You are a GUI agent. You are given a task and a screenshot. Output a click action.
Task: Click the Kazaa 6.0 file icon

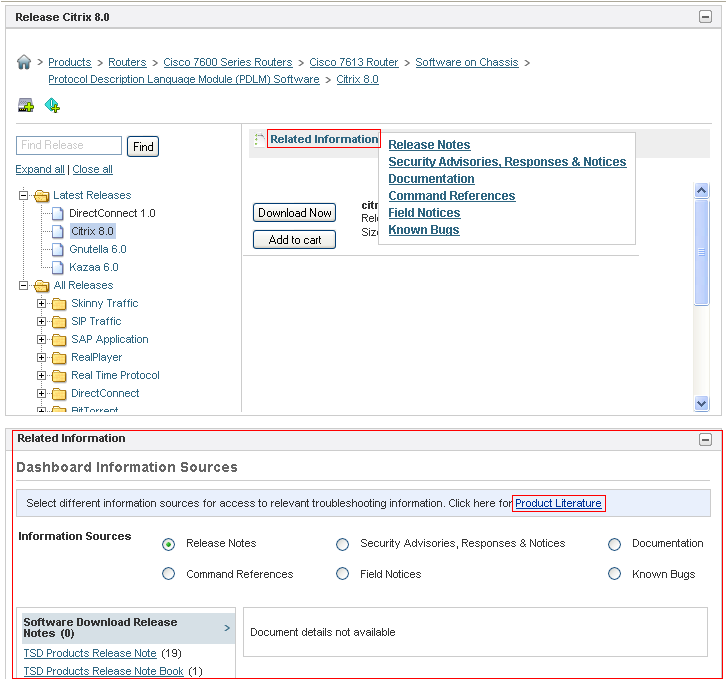[57, 267]
